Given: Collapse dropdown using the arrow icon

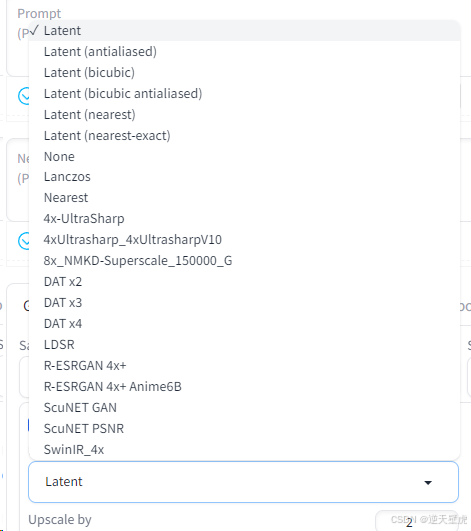Looking at the screenshot, I should (x=428, y=483).
